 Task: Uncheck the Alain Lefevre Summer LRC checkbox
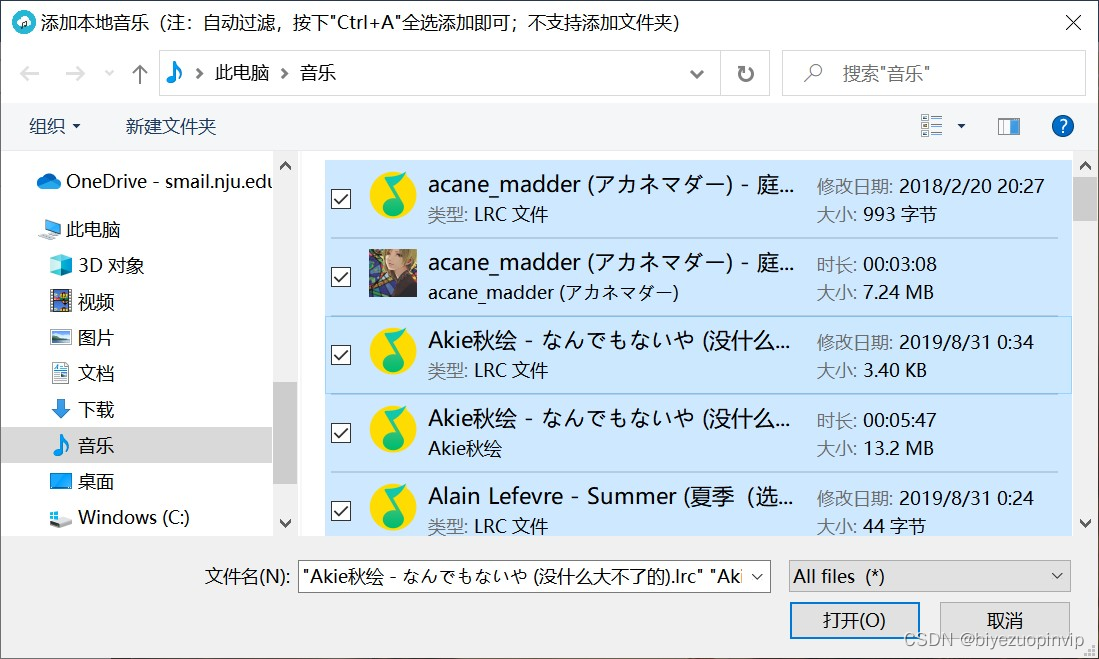pos(341,510)
